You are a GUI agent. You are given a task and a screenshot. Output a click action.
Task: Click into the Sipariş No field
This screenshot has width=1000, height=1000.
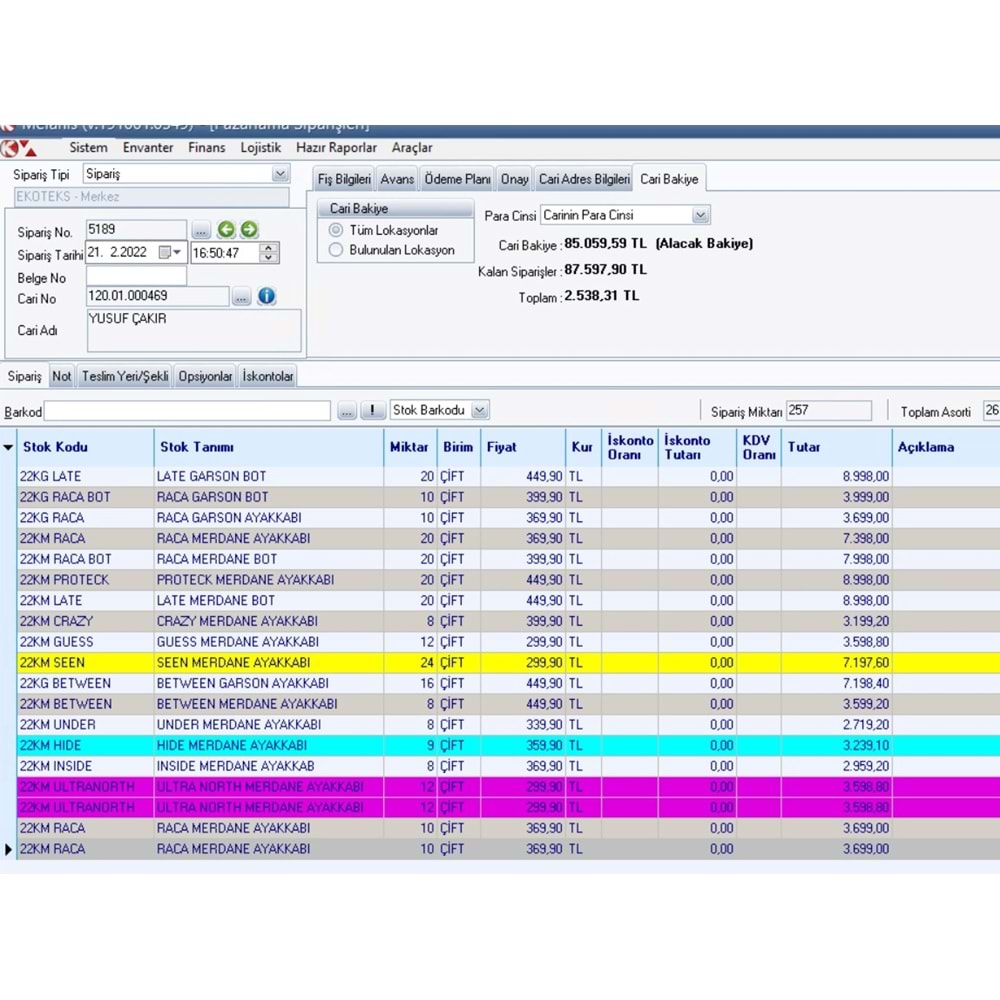pyautogui.click(x=136, y=230)
